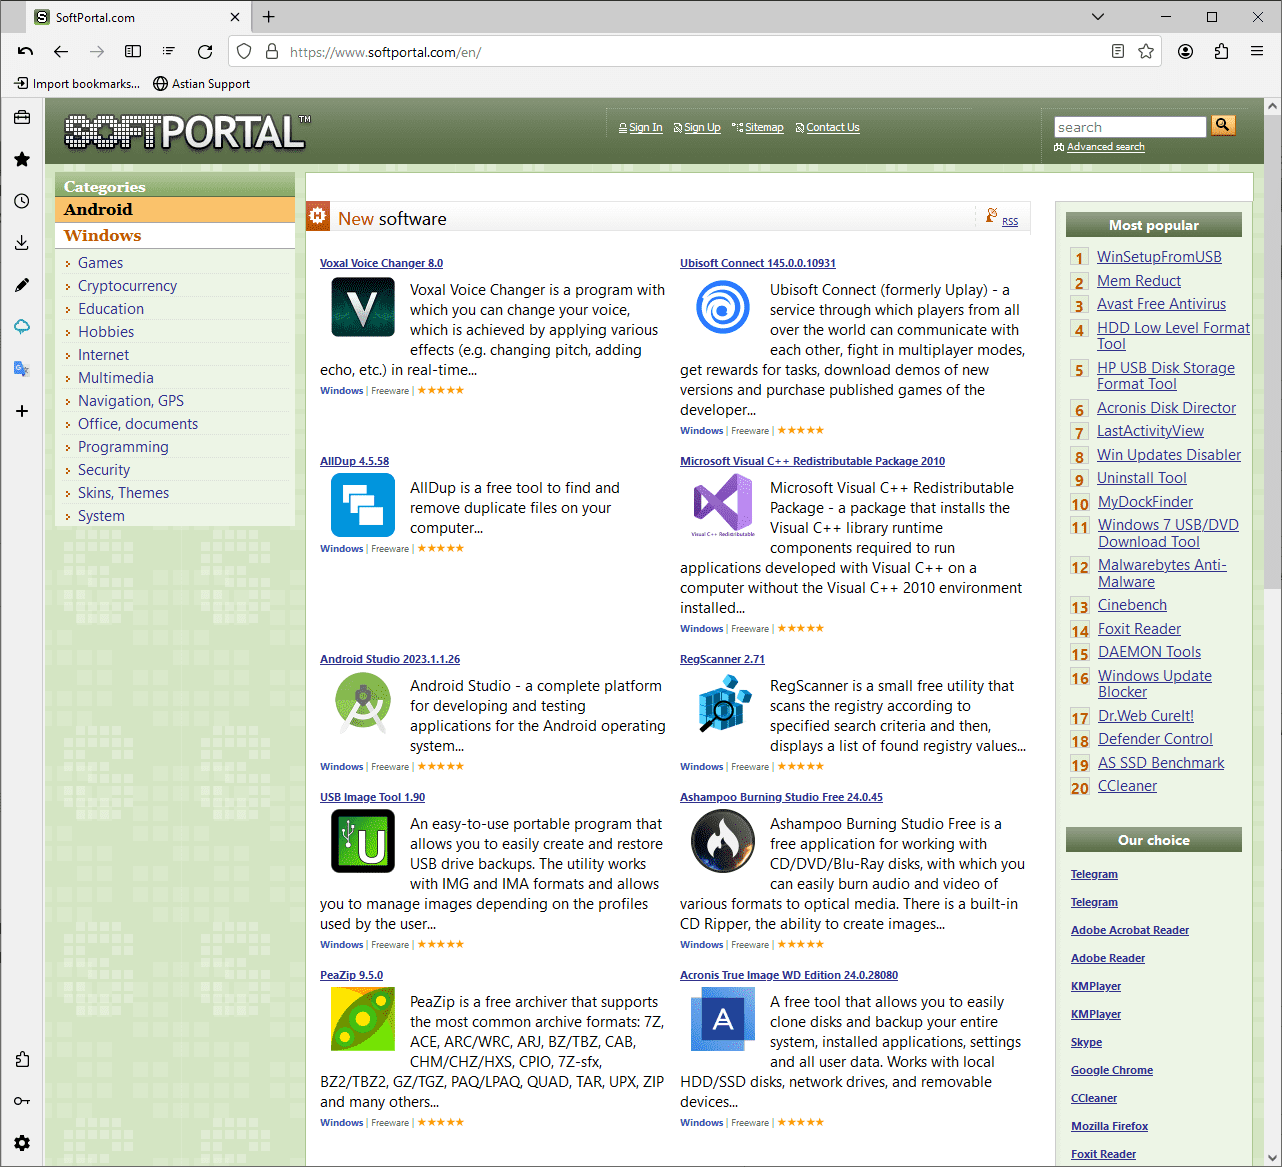Open the Import bookmarks toolbar item
The height and width of the screenshot is (1167, 1282).
[78, 84]
